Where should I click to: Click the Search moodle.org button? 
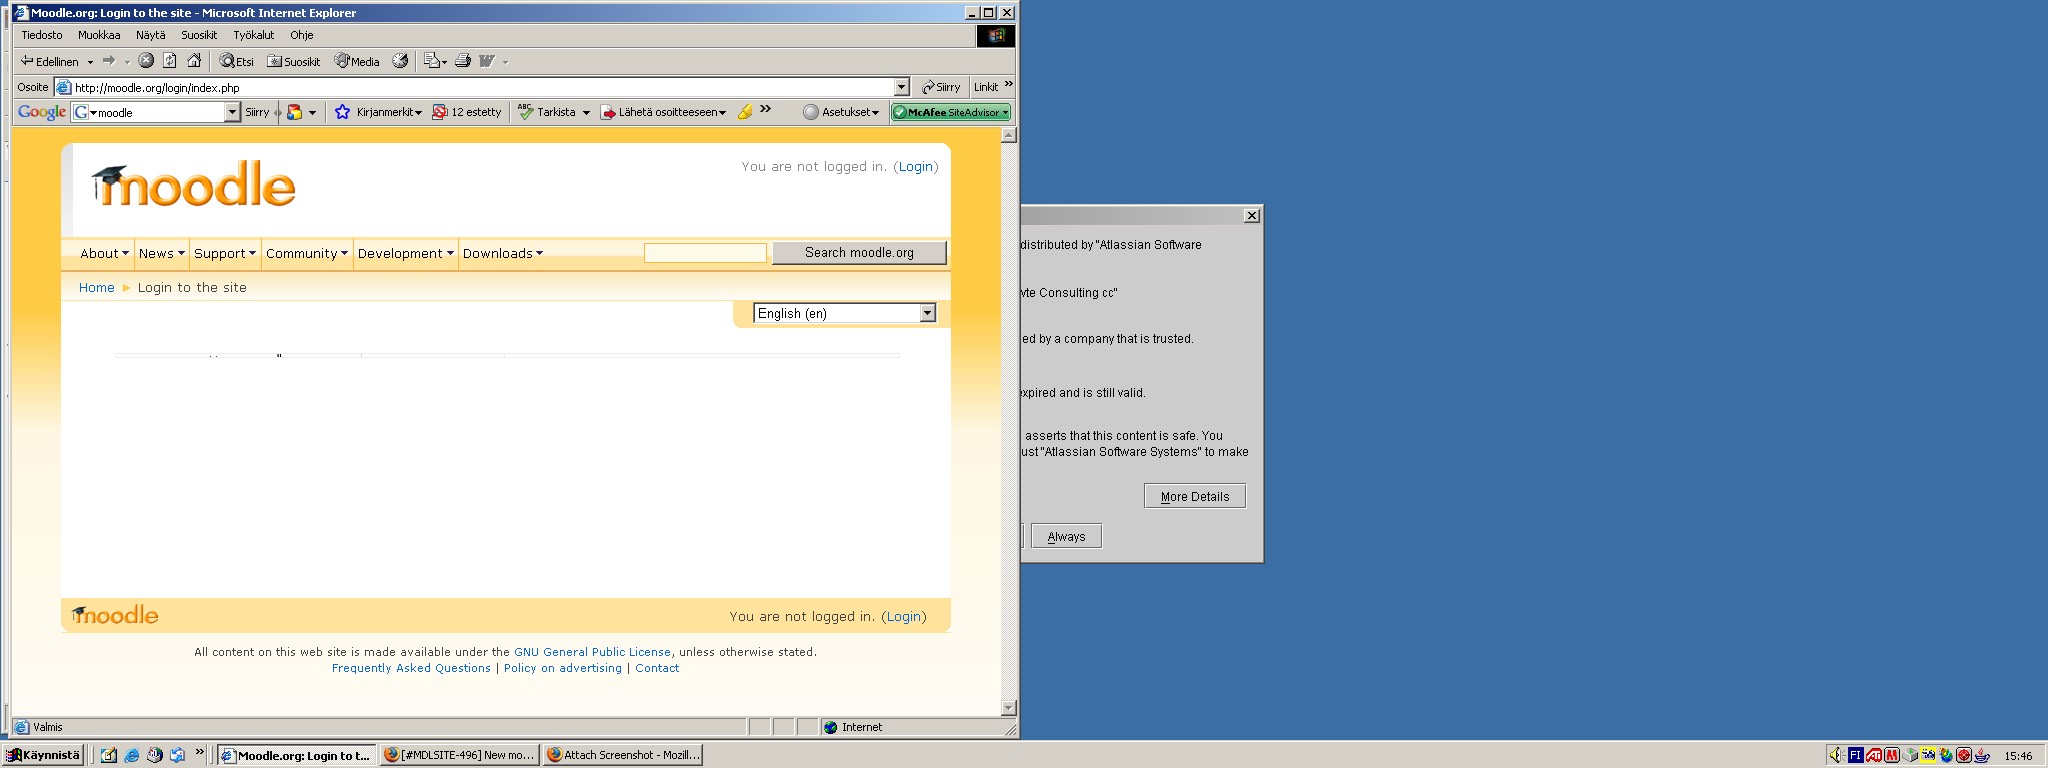click(x=859, y=252)
